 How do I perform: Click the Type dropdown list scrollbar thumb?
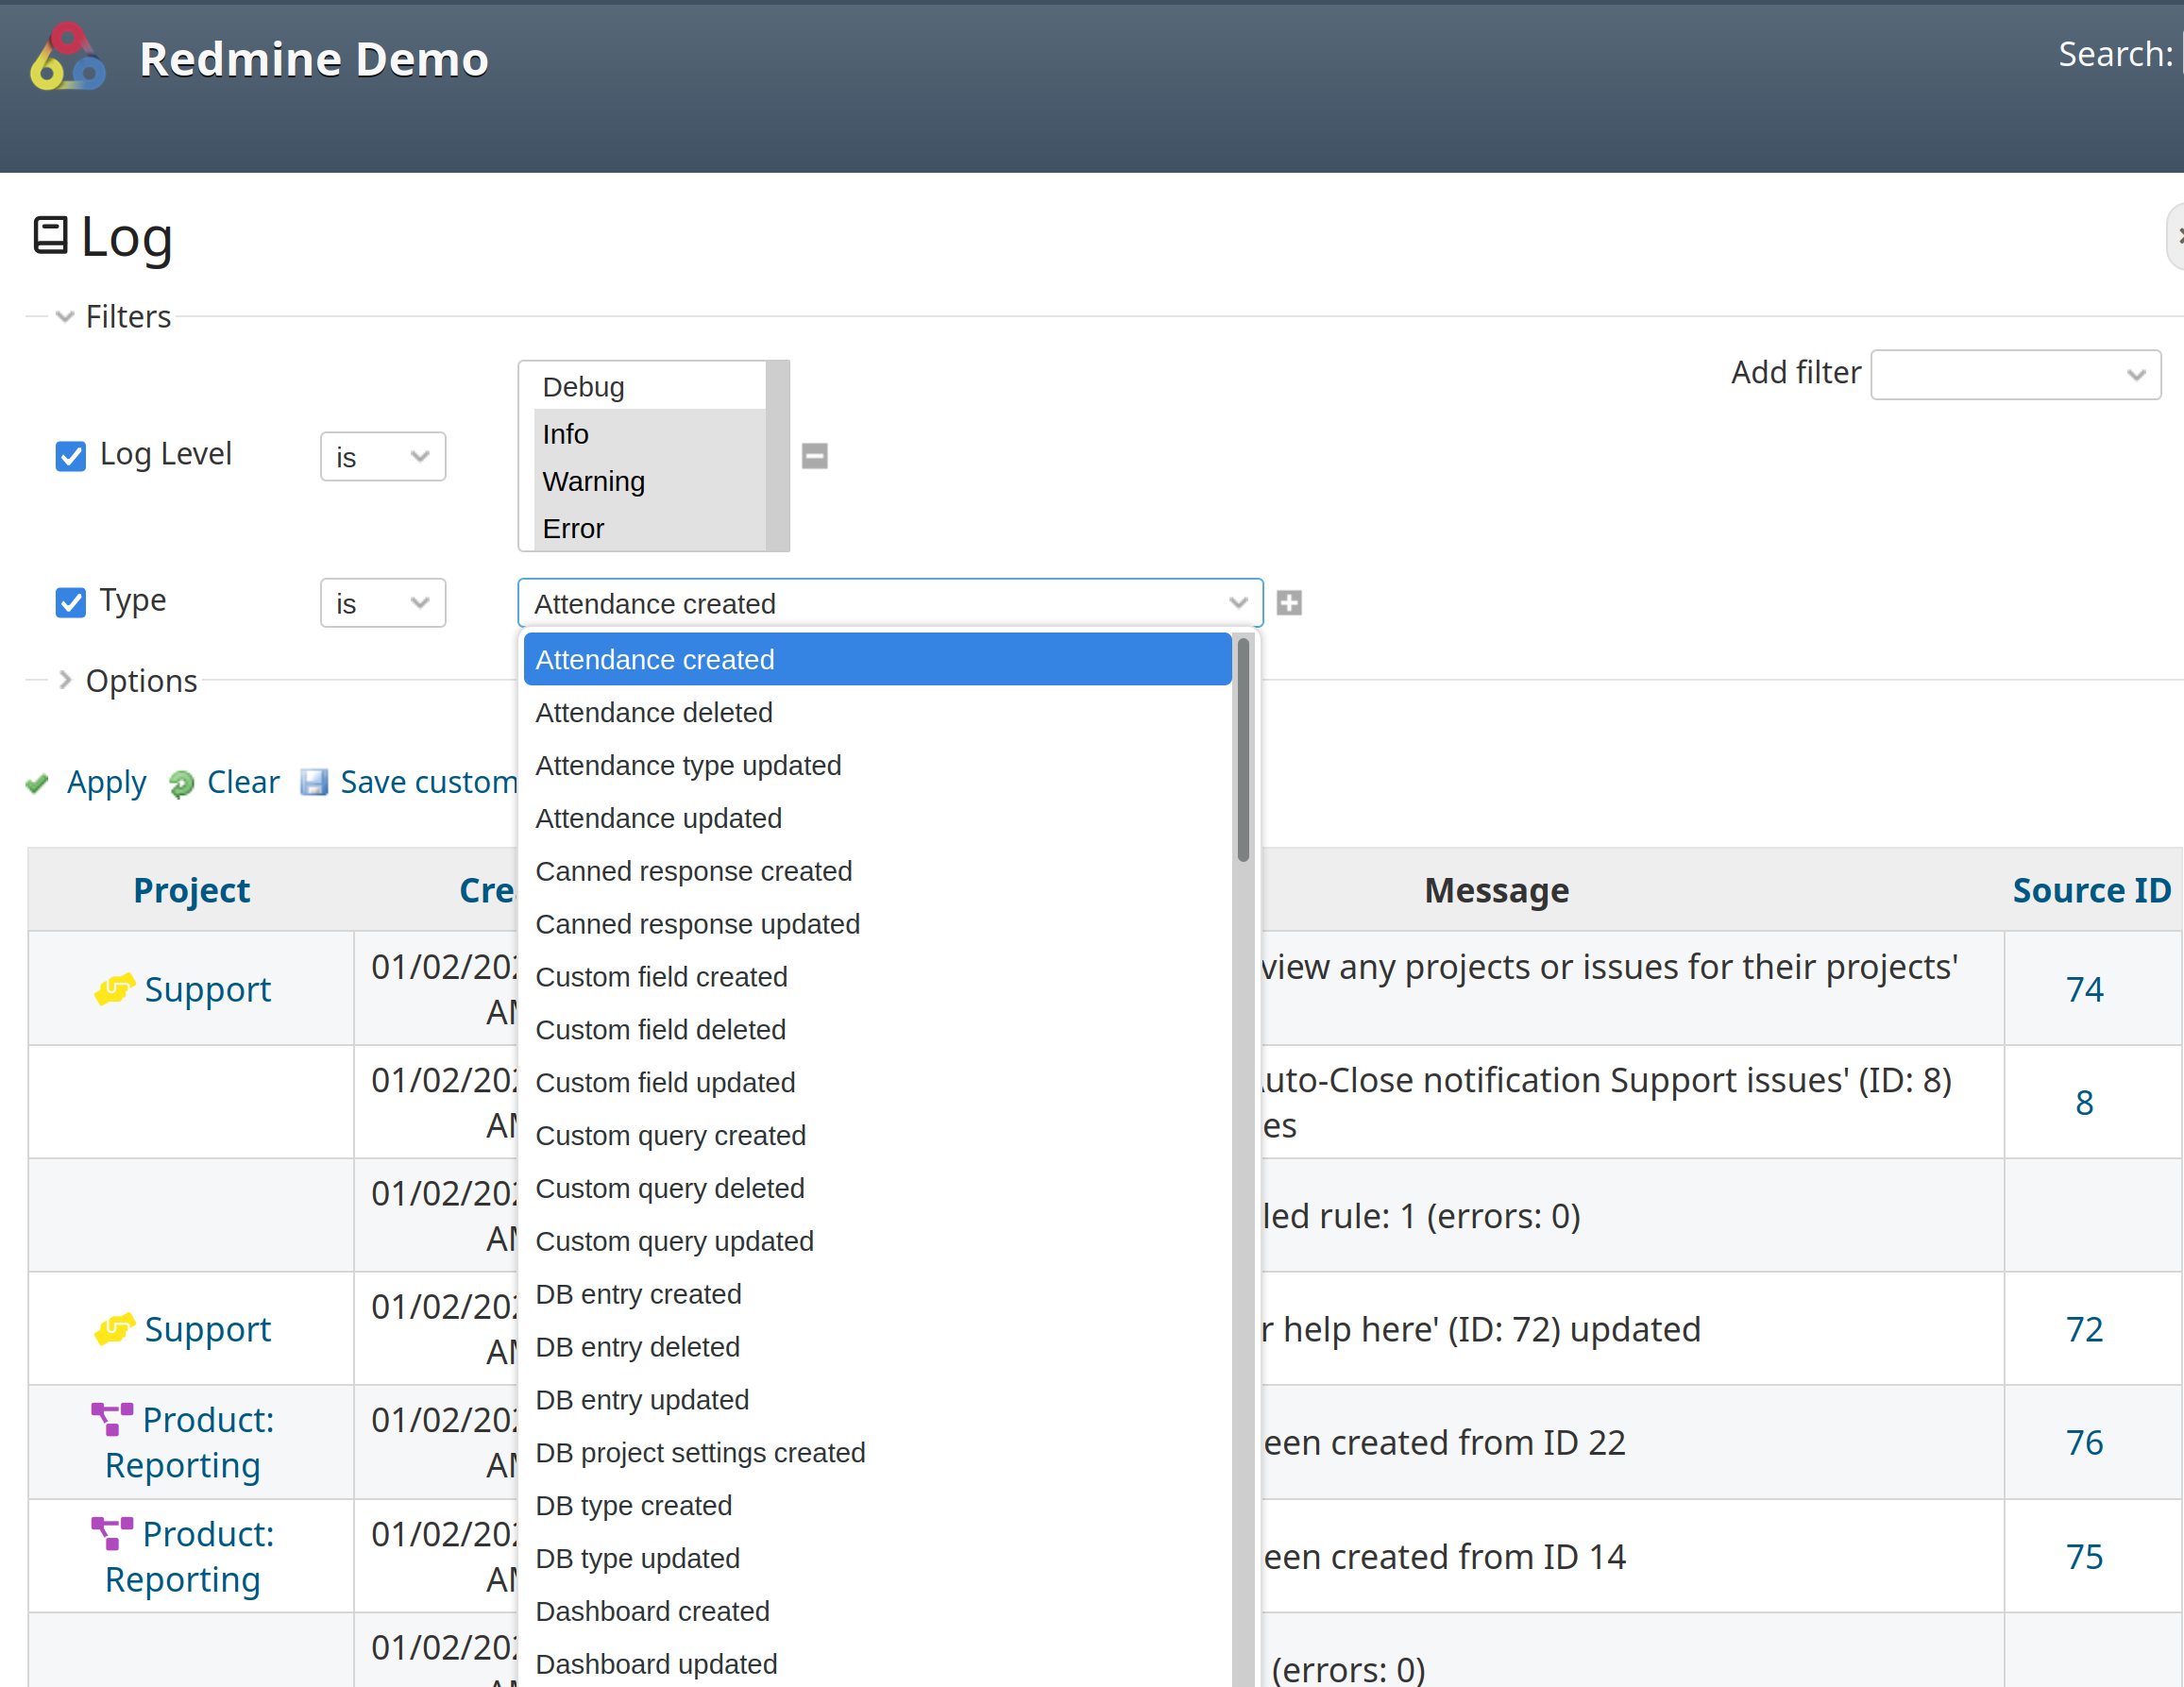(1243, 750)
